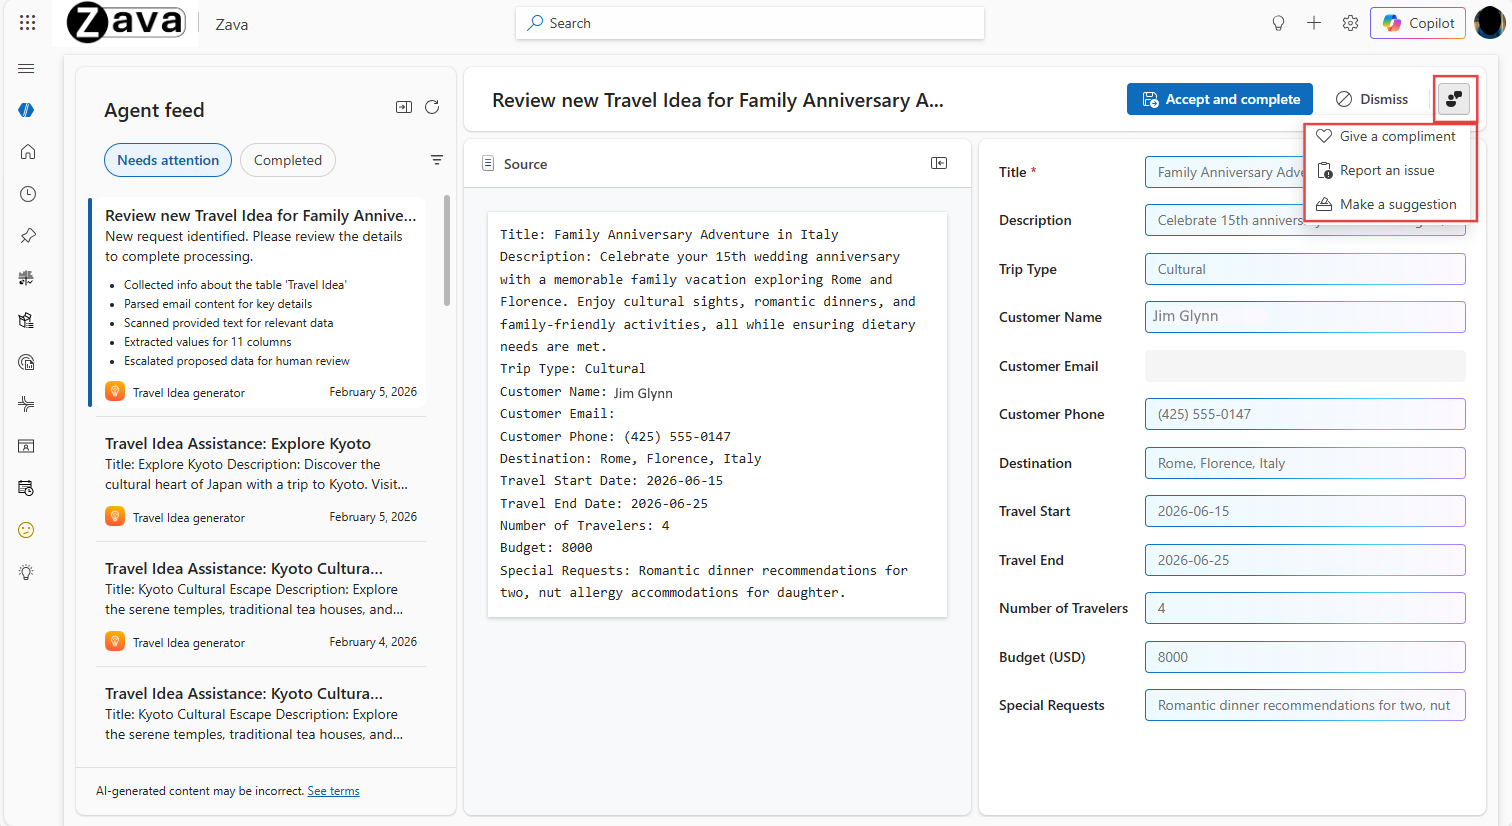Open settings gear in top bar
The image size is (1512, 826).
click(1350, 23)
